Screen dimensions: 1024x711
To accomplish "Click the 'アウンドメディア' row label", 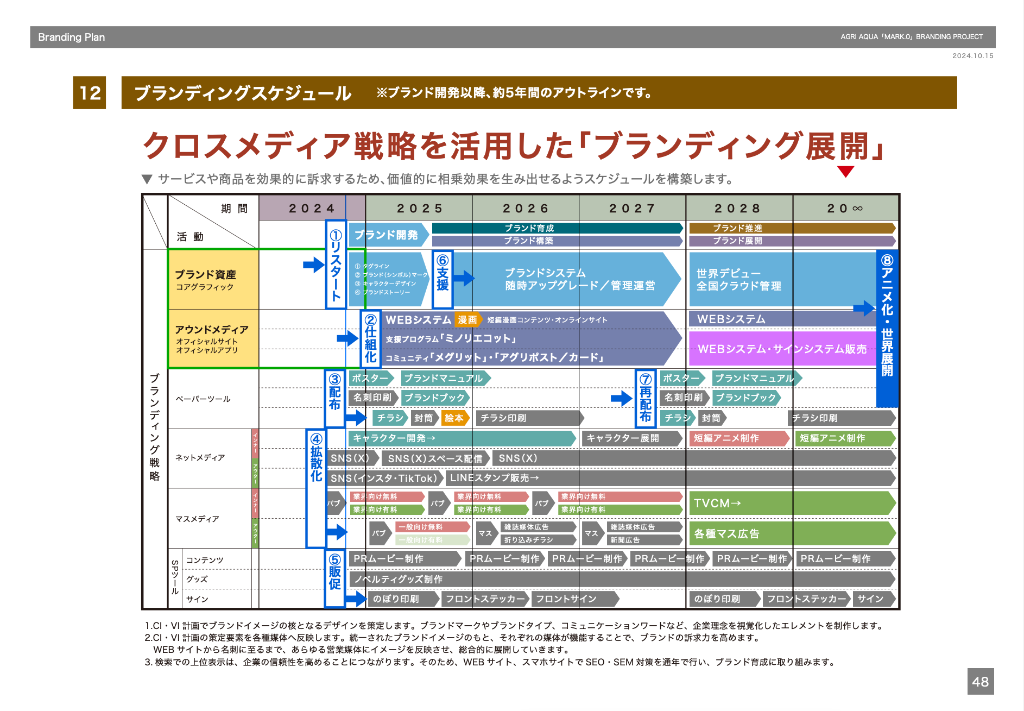I will [212, 330].
